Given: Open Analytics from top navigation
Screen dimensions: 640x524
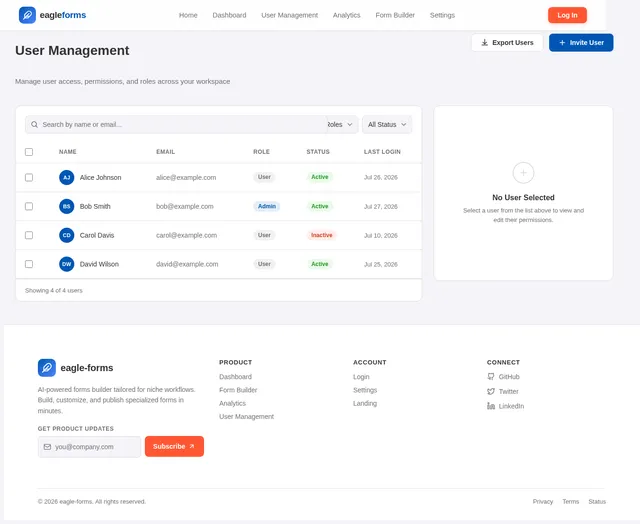Looking at the screenshot, I should pyautogui.click(x=347, y=15).
